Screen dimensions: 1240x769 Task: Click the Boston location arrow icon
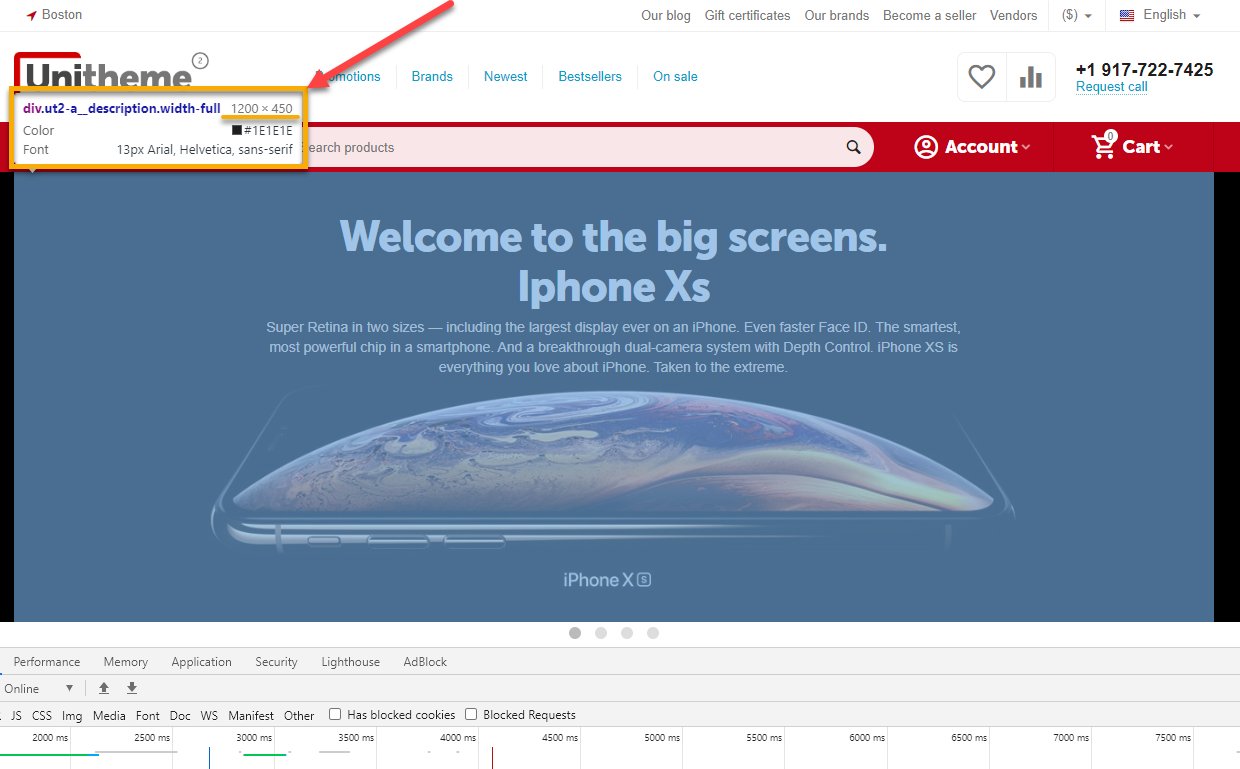(x=31, y=16)
